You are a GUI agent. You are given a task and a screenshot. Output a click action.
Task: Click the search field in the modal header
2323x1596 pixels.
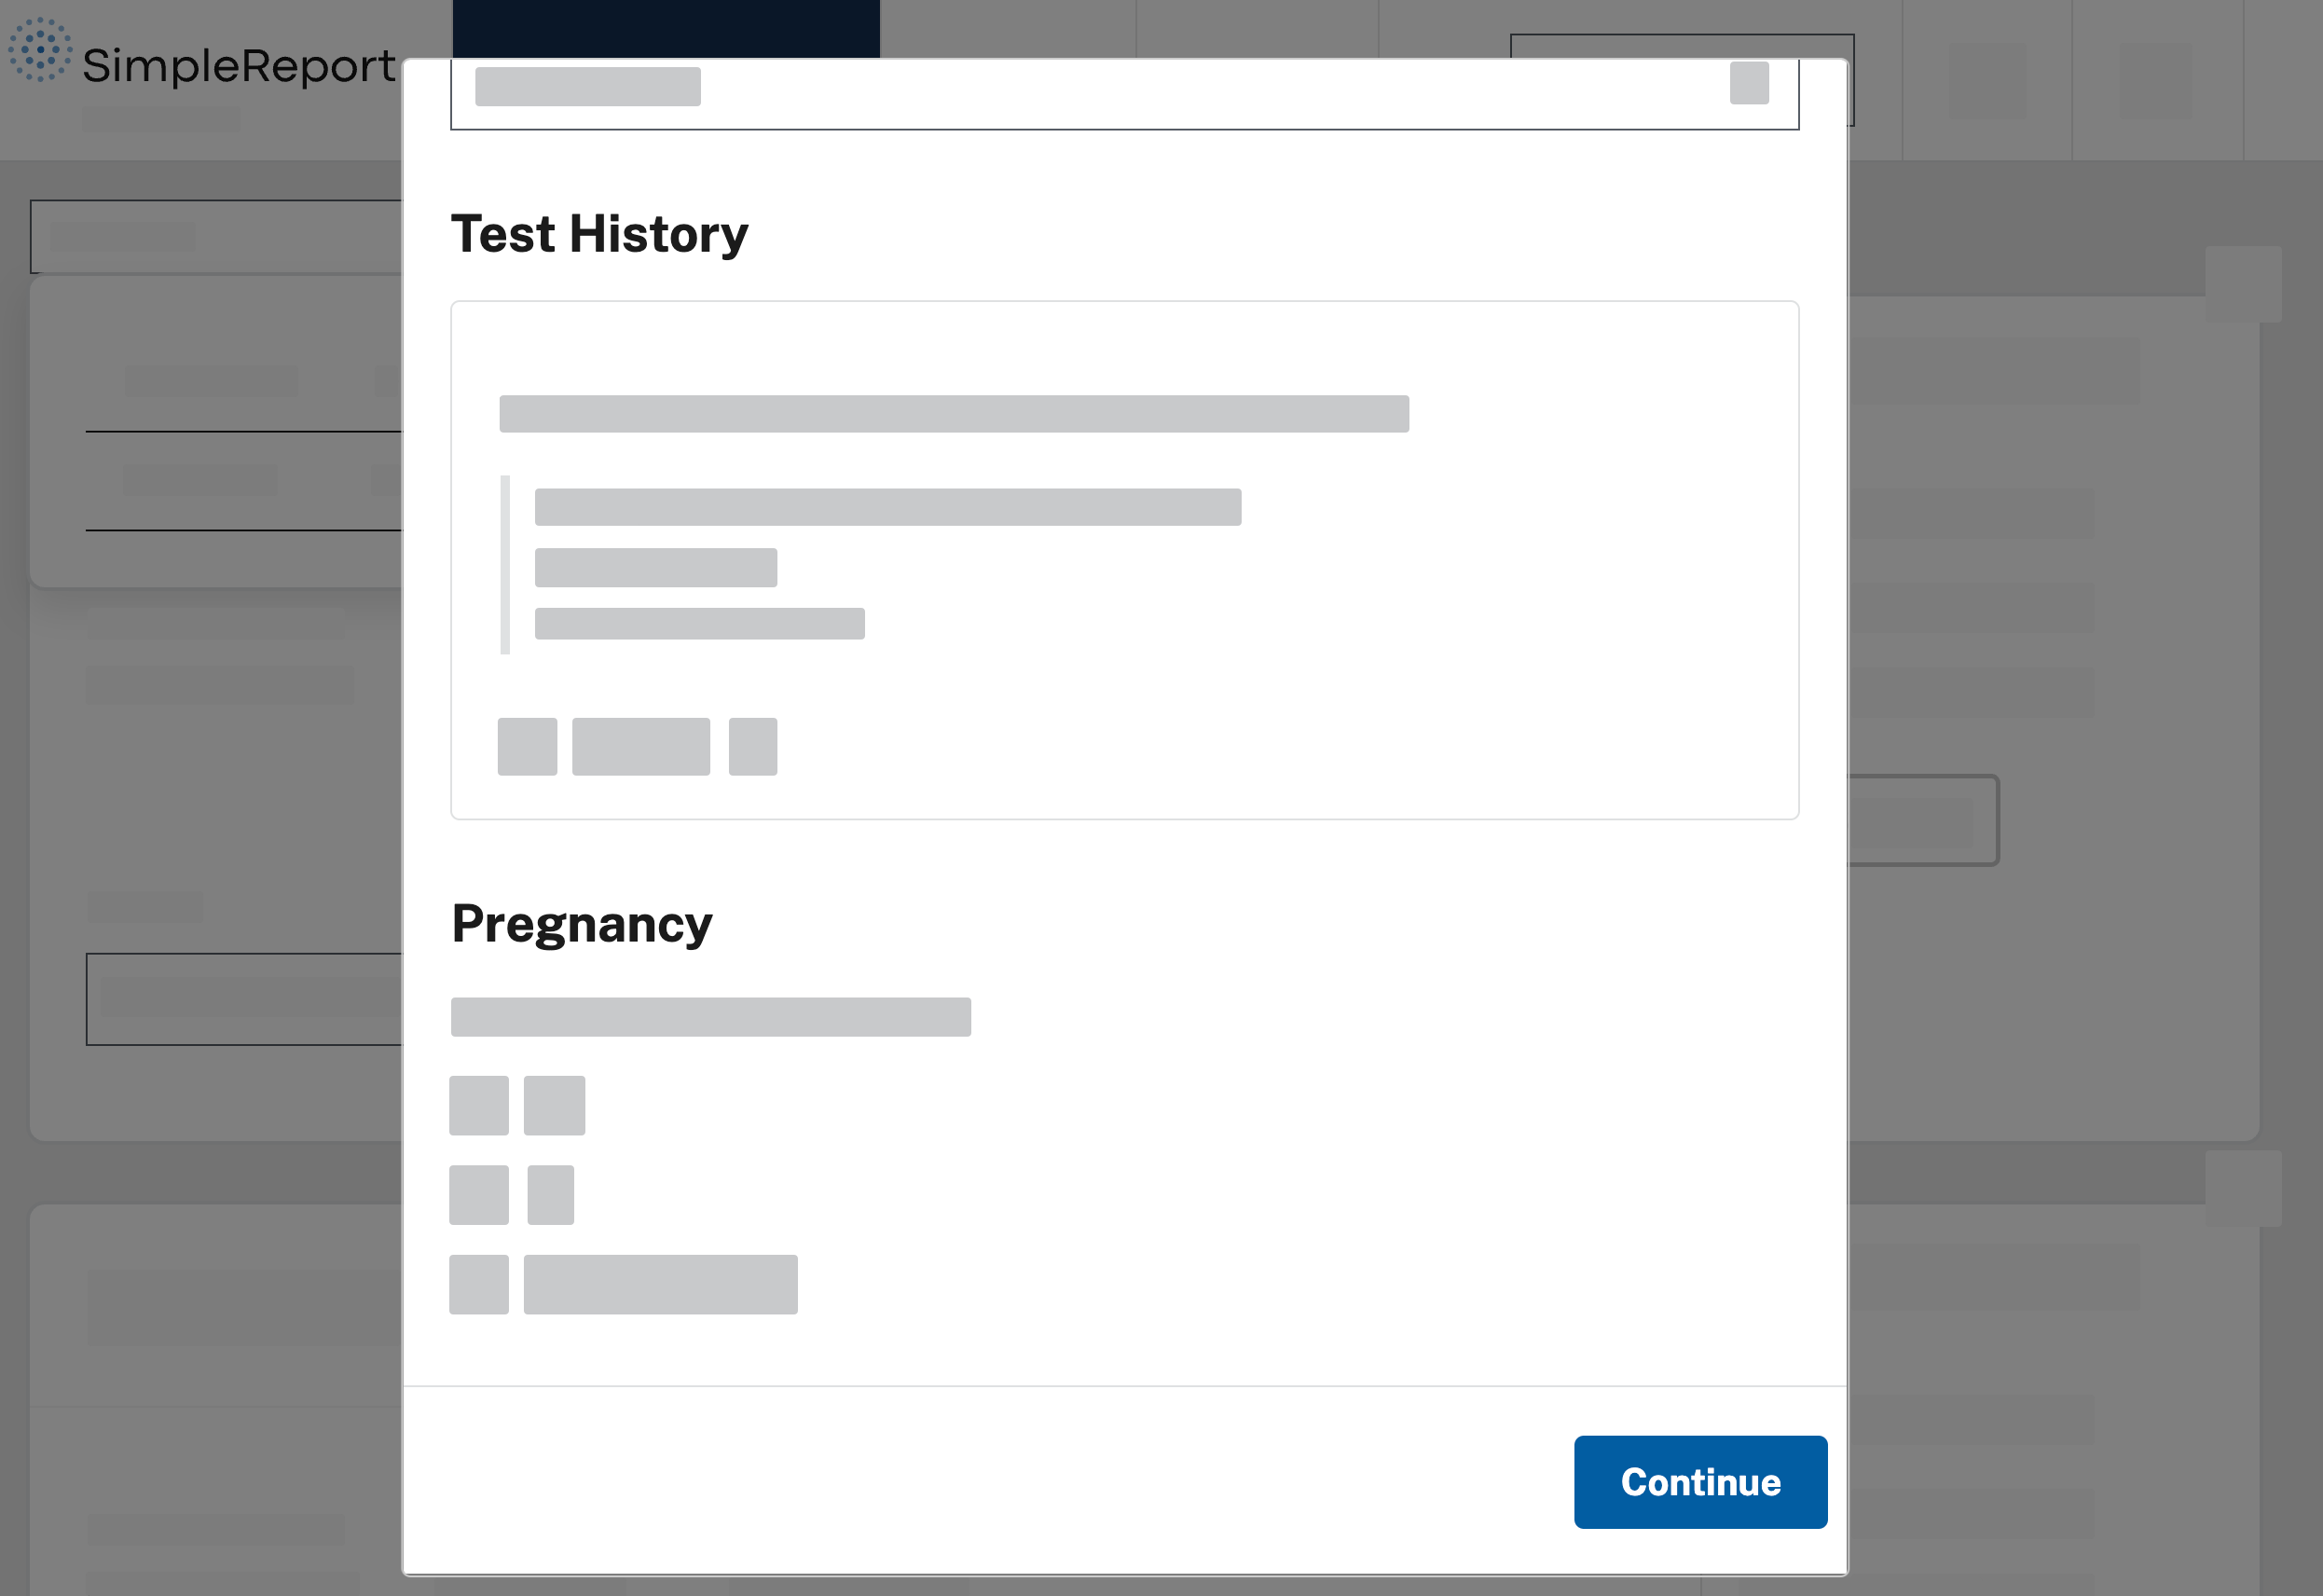point(588,86)
